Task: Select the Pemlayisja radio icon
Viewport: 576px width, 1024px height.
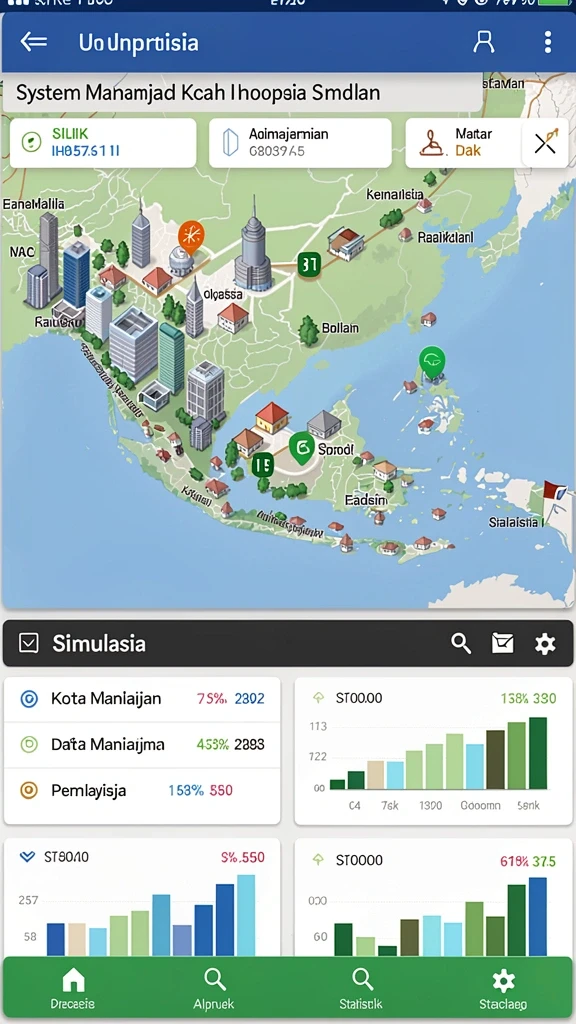Action: click(x=29, y=790)
